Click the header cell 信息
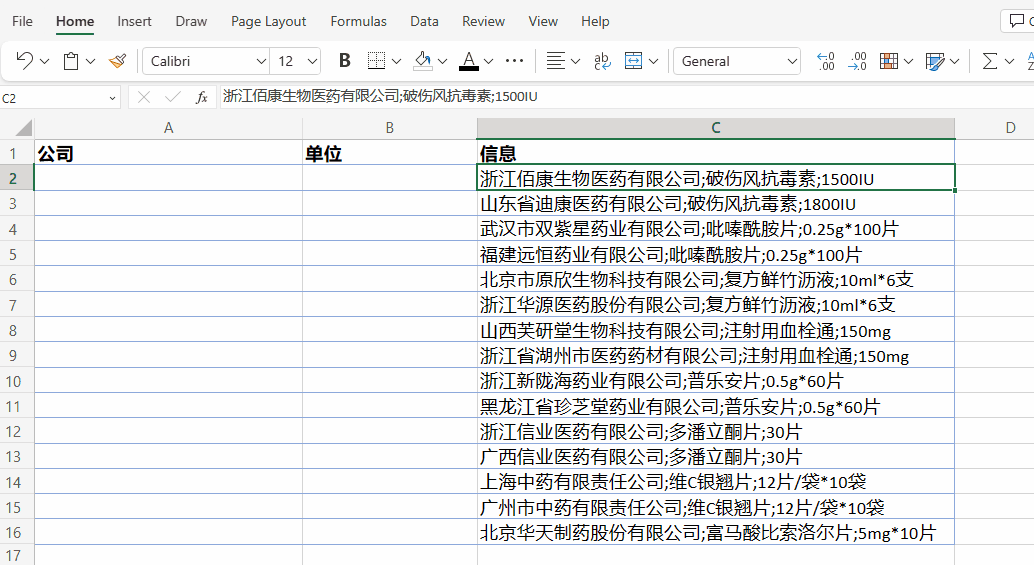Viewport: 1034px width, 565px height. [x=715, y=153]
